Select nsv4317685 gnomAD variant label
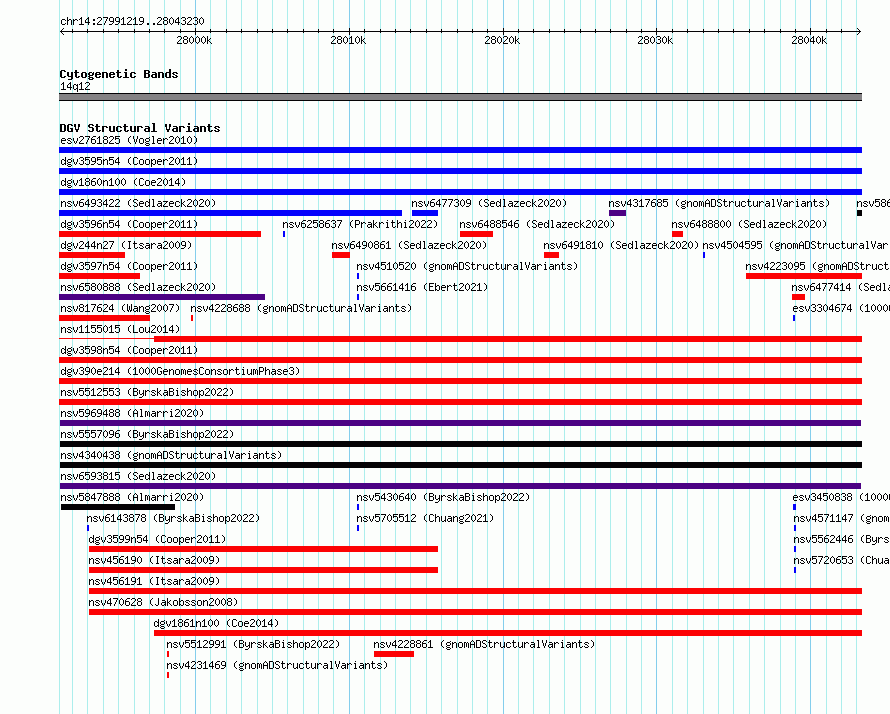Screen dimensions: 890x714 [x=719, y=203]
